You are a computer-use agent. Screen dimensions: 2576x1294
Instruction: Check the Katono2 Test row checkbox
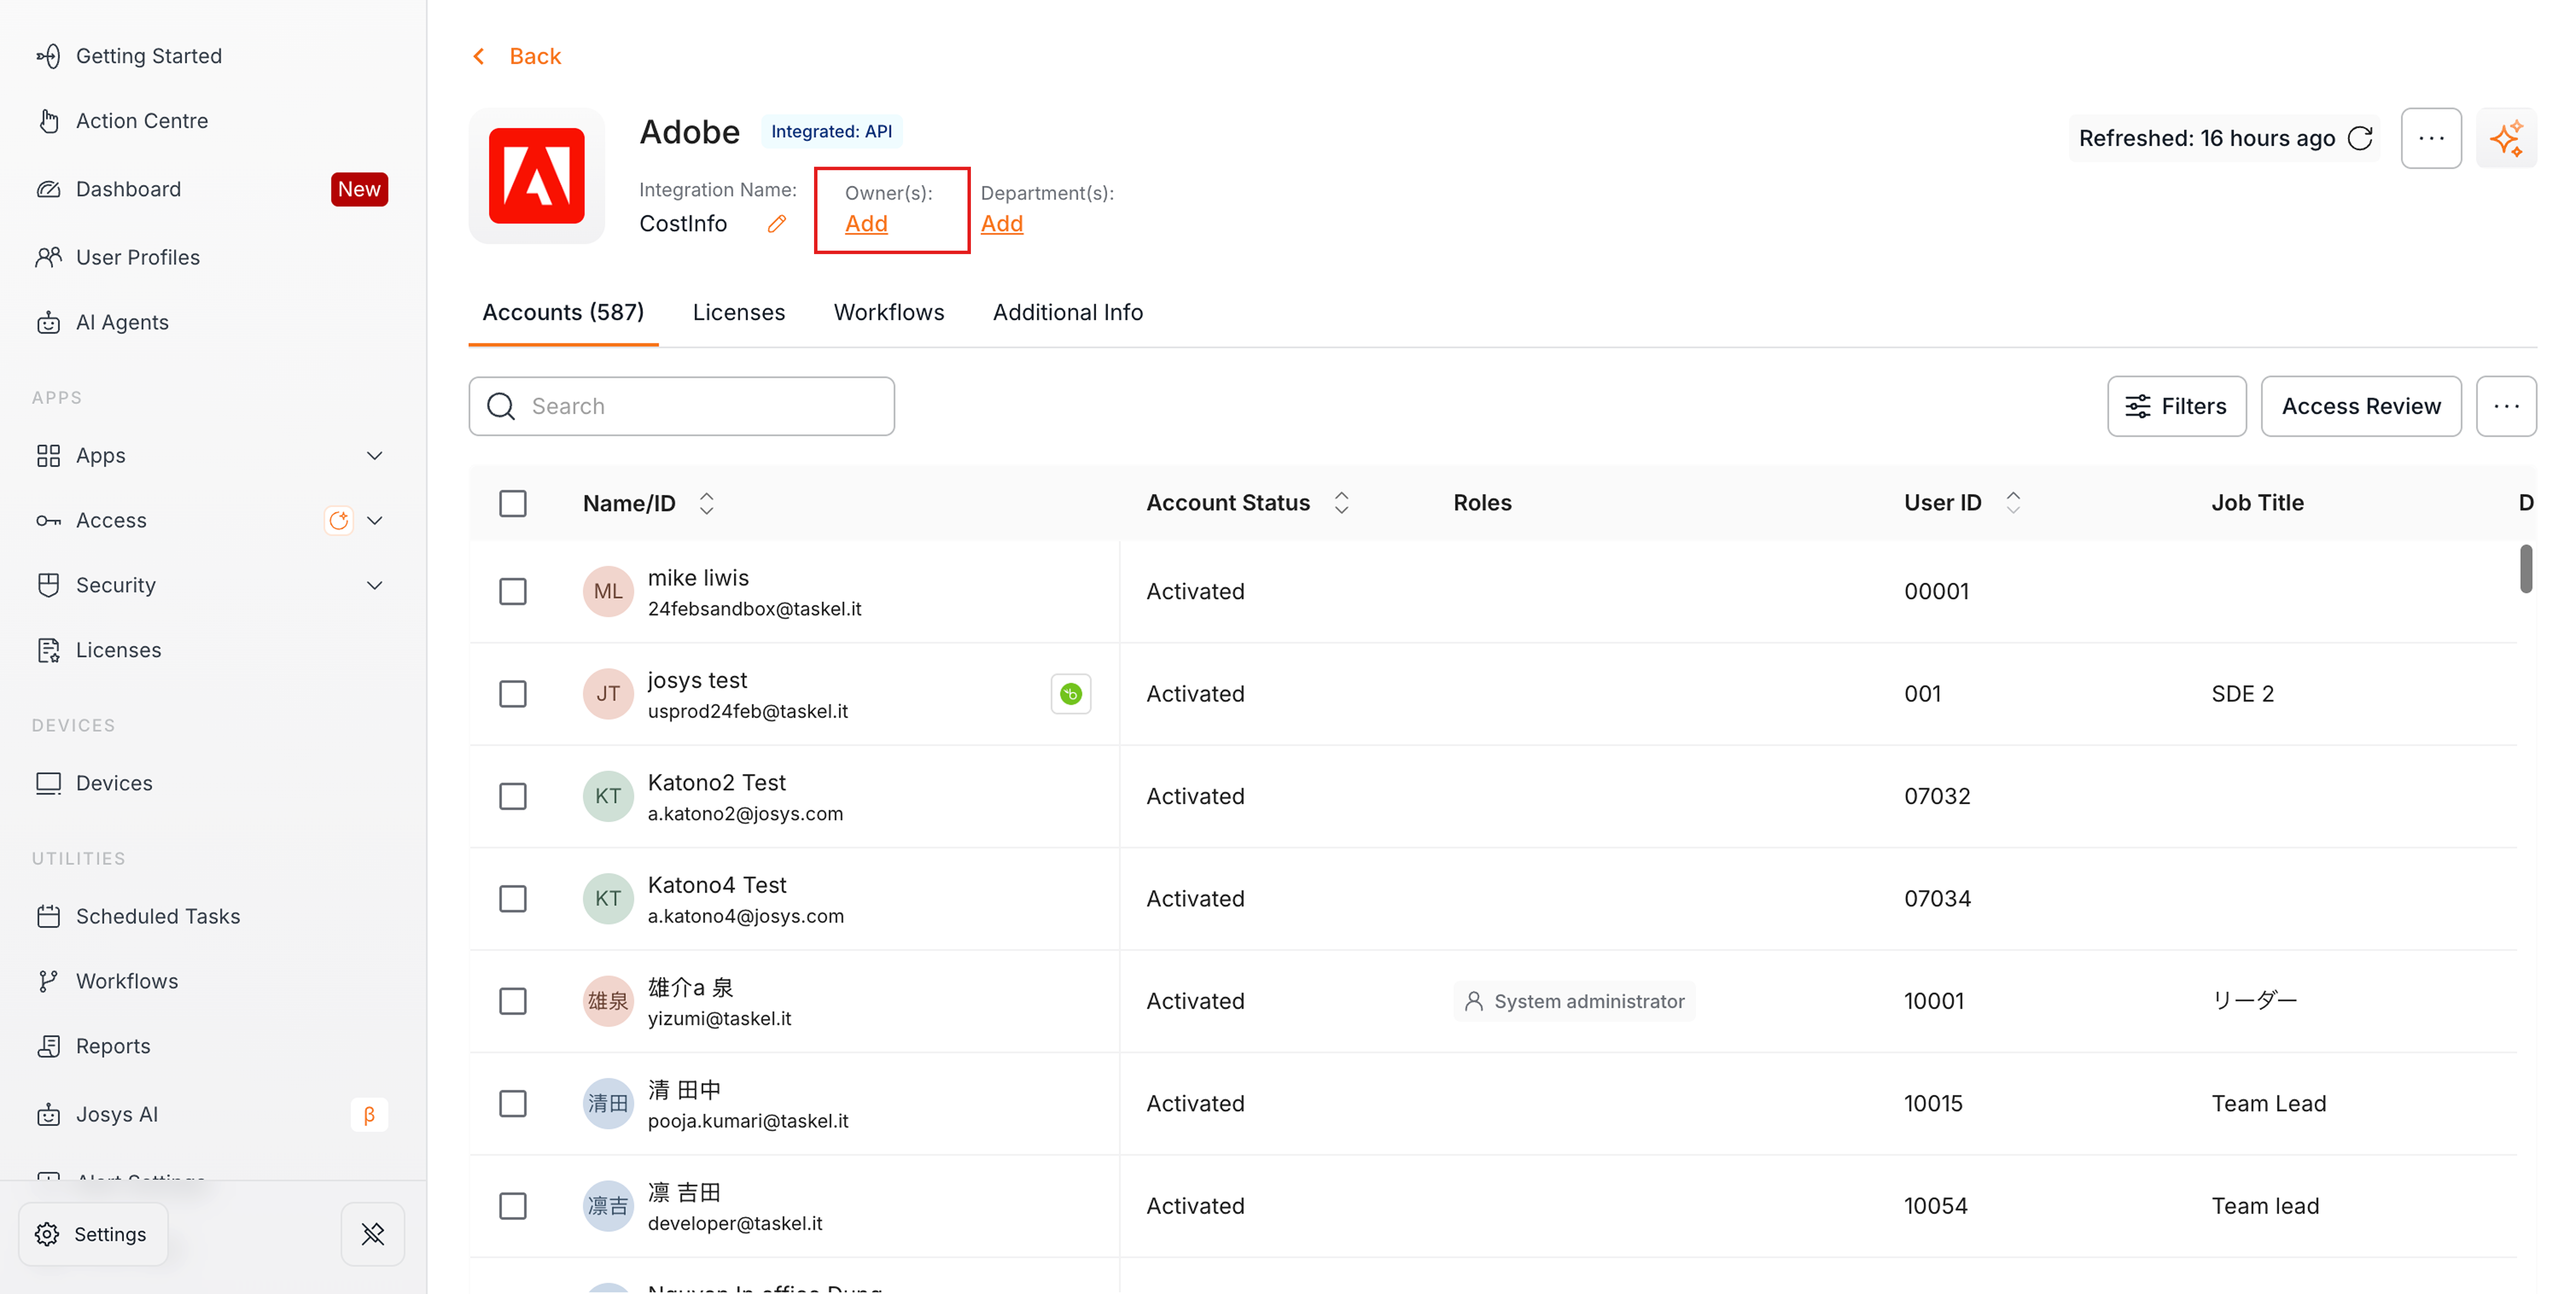pyautogui.click(x=513, y=796)
